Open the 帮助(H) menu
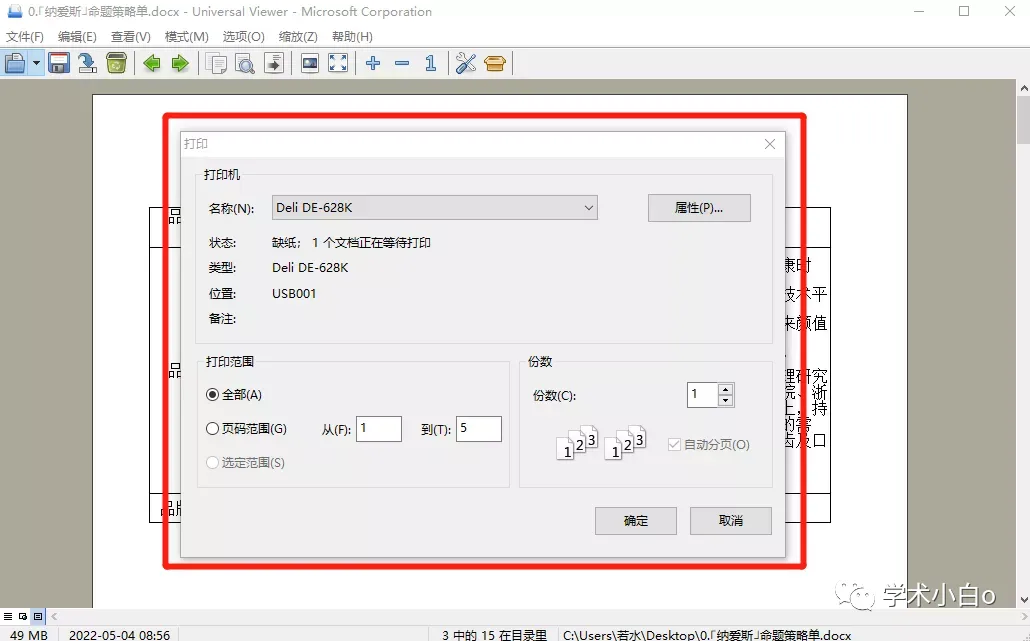The width and height of the screenshot is (1030, 641). (352, 37)
